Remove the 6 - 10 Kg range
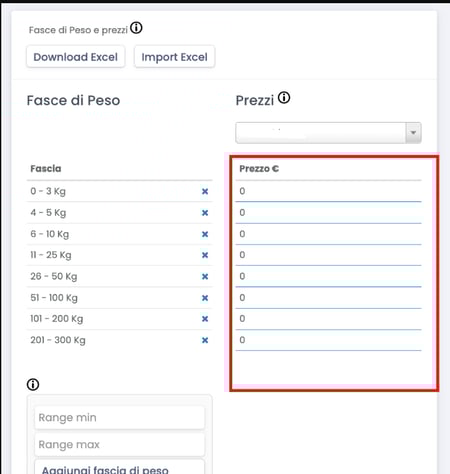Image resolution: width=450 pixels, height=474 pixels. pos(205,234)
